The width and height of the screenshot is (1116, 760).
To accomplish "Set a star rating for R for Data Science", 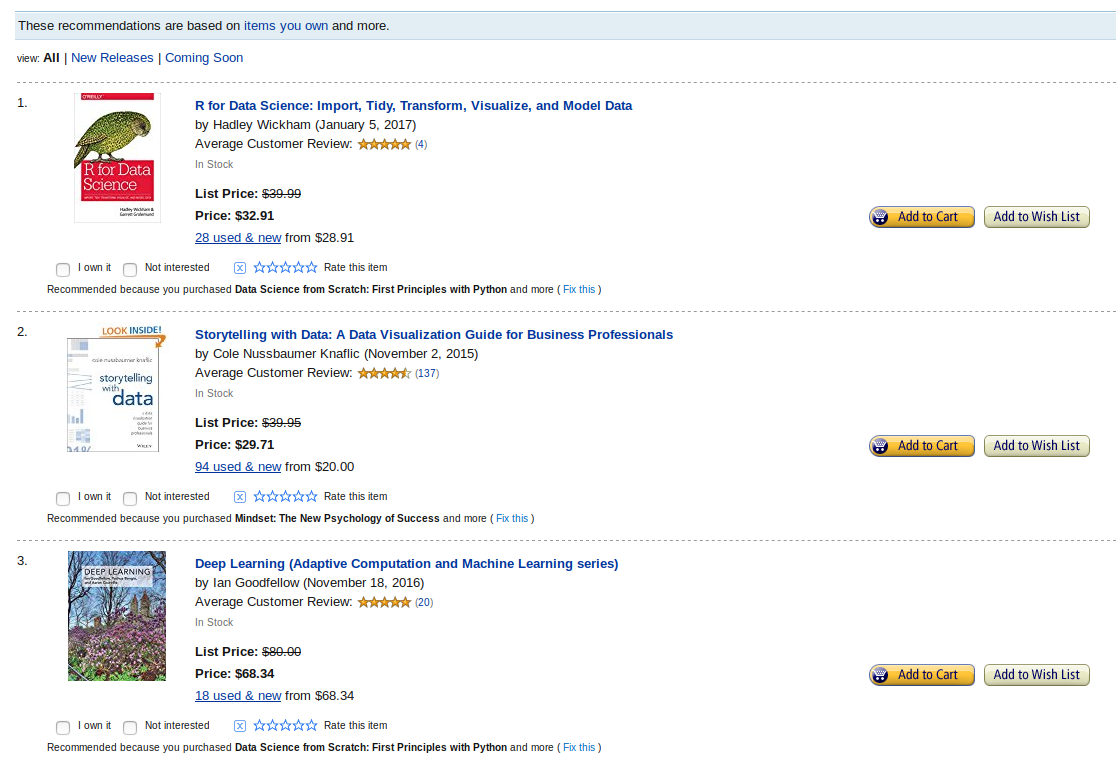I will tap(283, 267).
